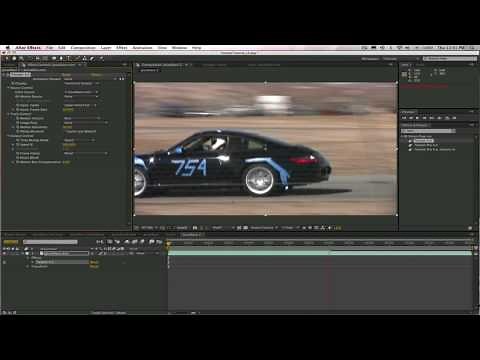Click Toggle Switches / Modes button

tap(109, 313)
